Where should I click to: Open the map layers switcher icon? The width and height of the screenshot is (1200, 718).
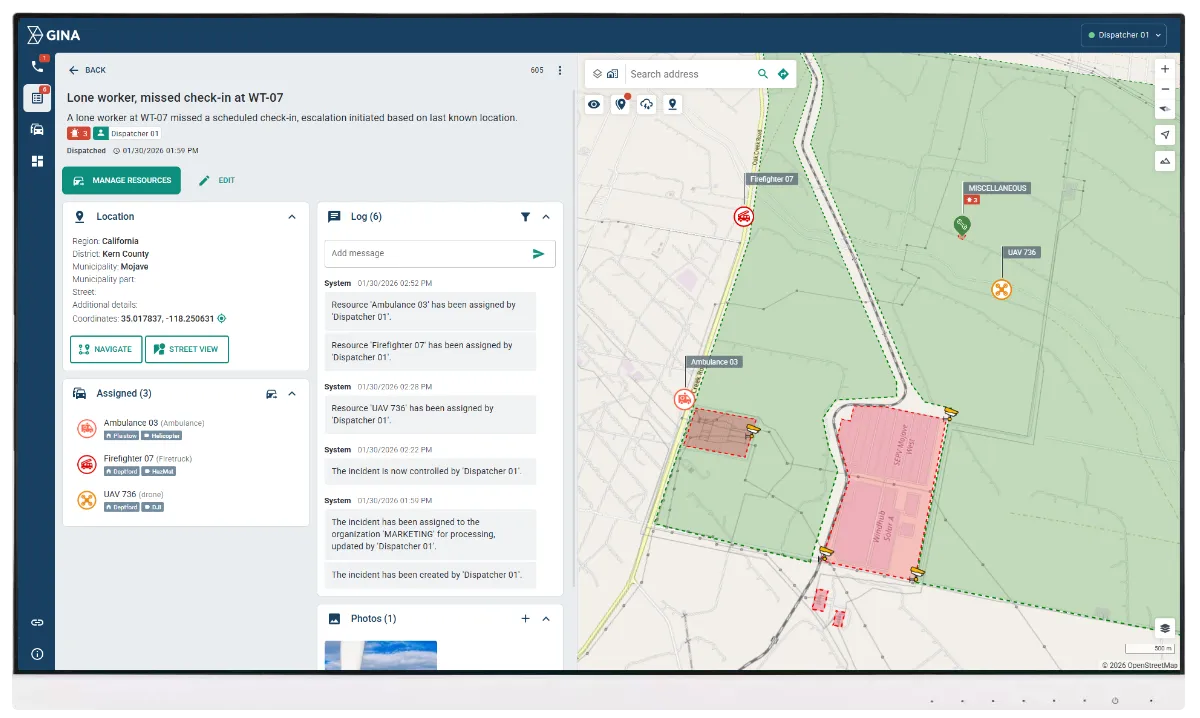pyautogui.click(x=1164, y=628)
